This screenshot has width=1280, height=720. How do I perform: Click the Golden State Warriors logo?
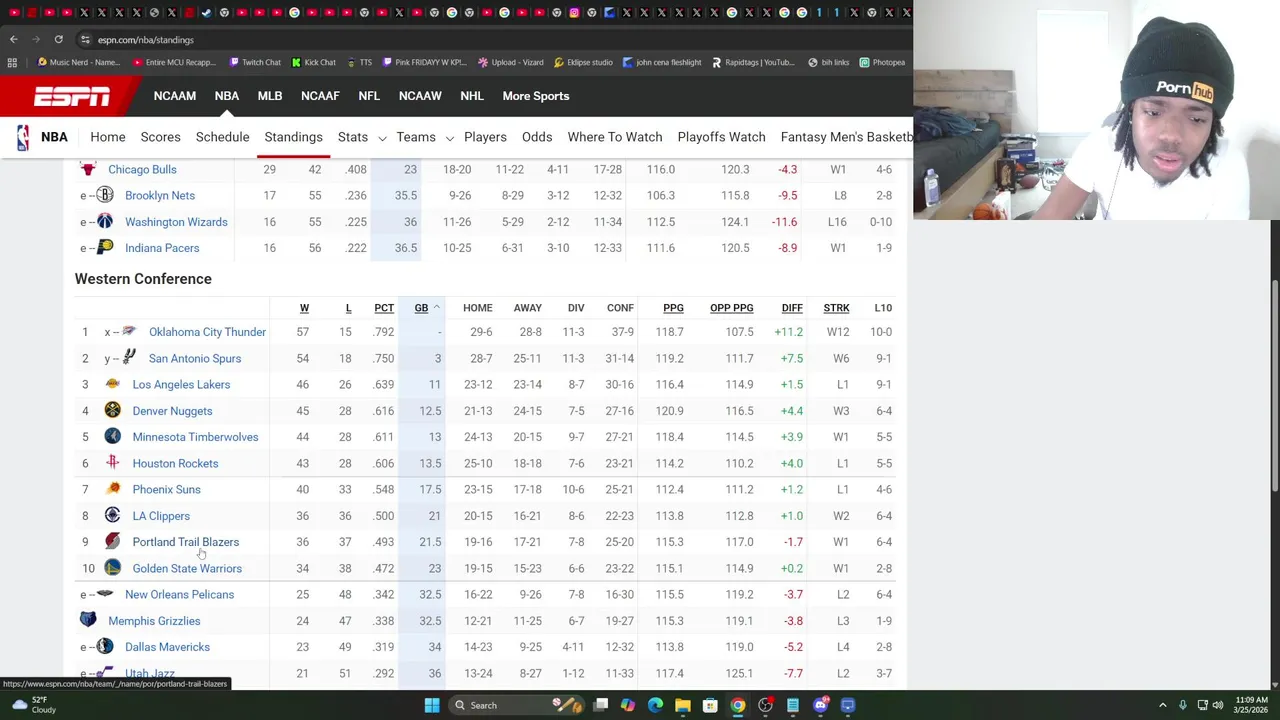coord(112,568)
